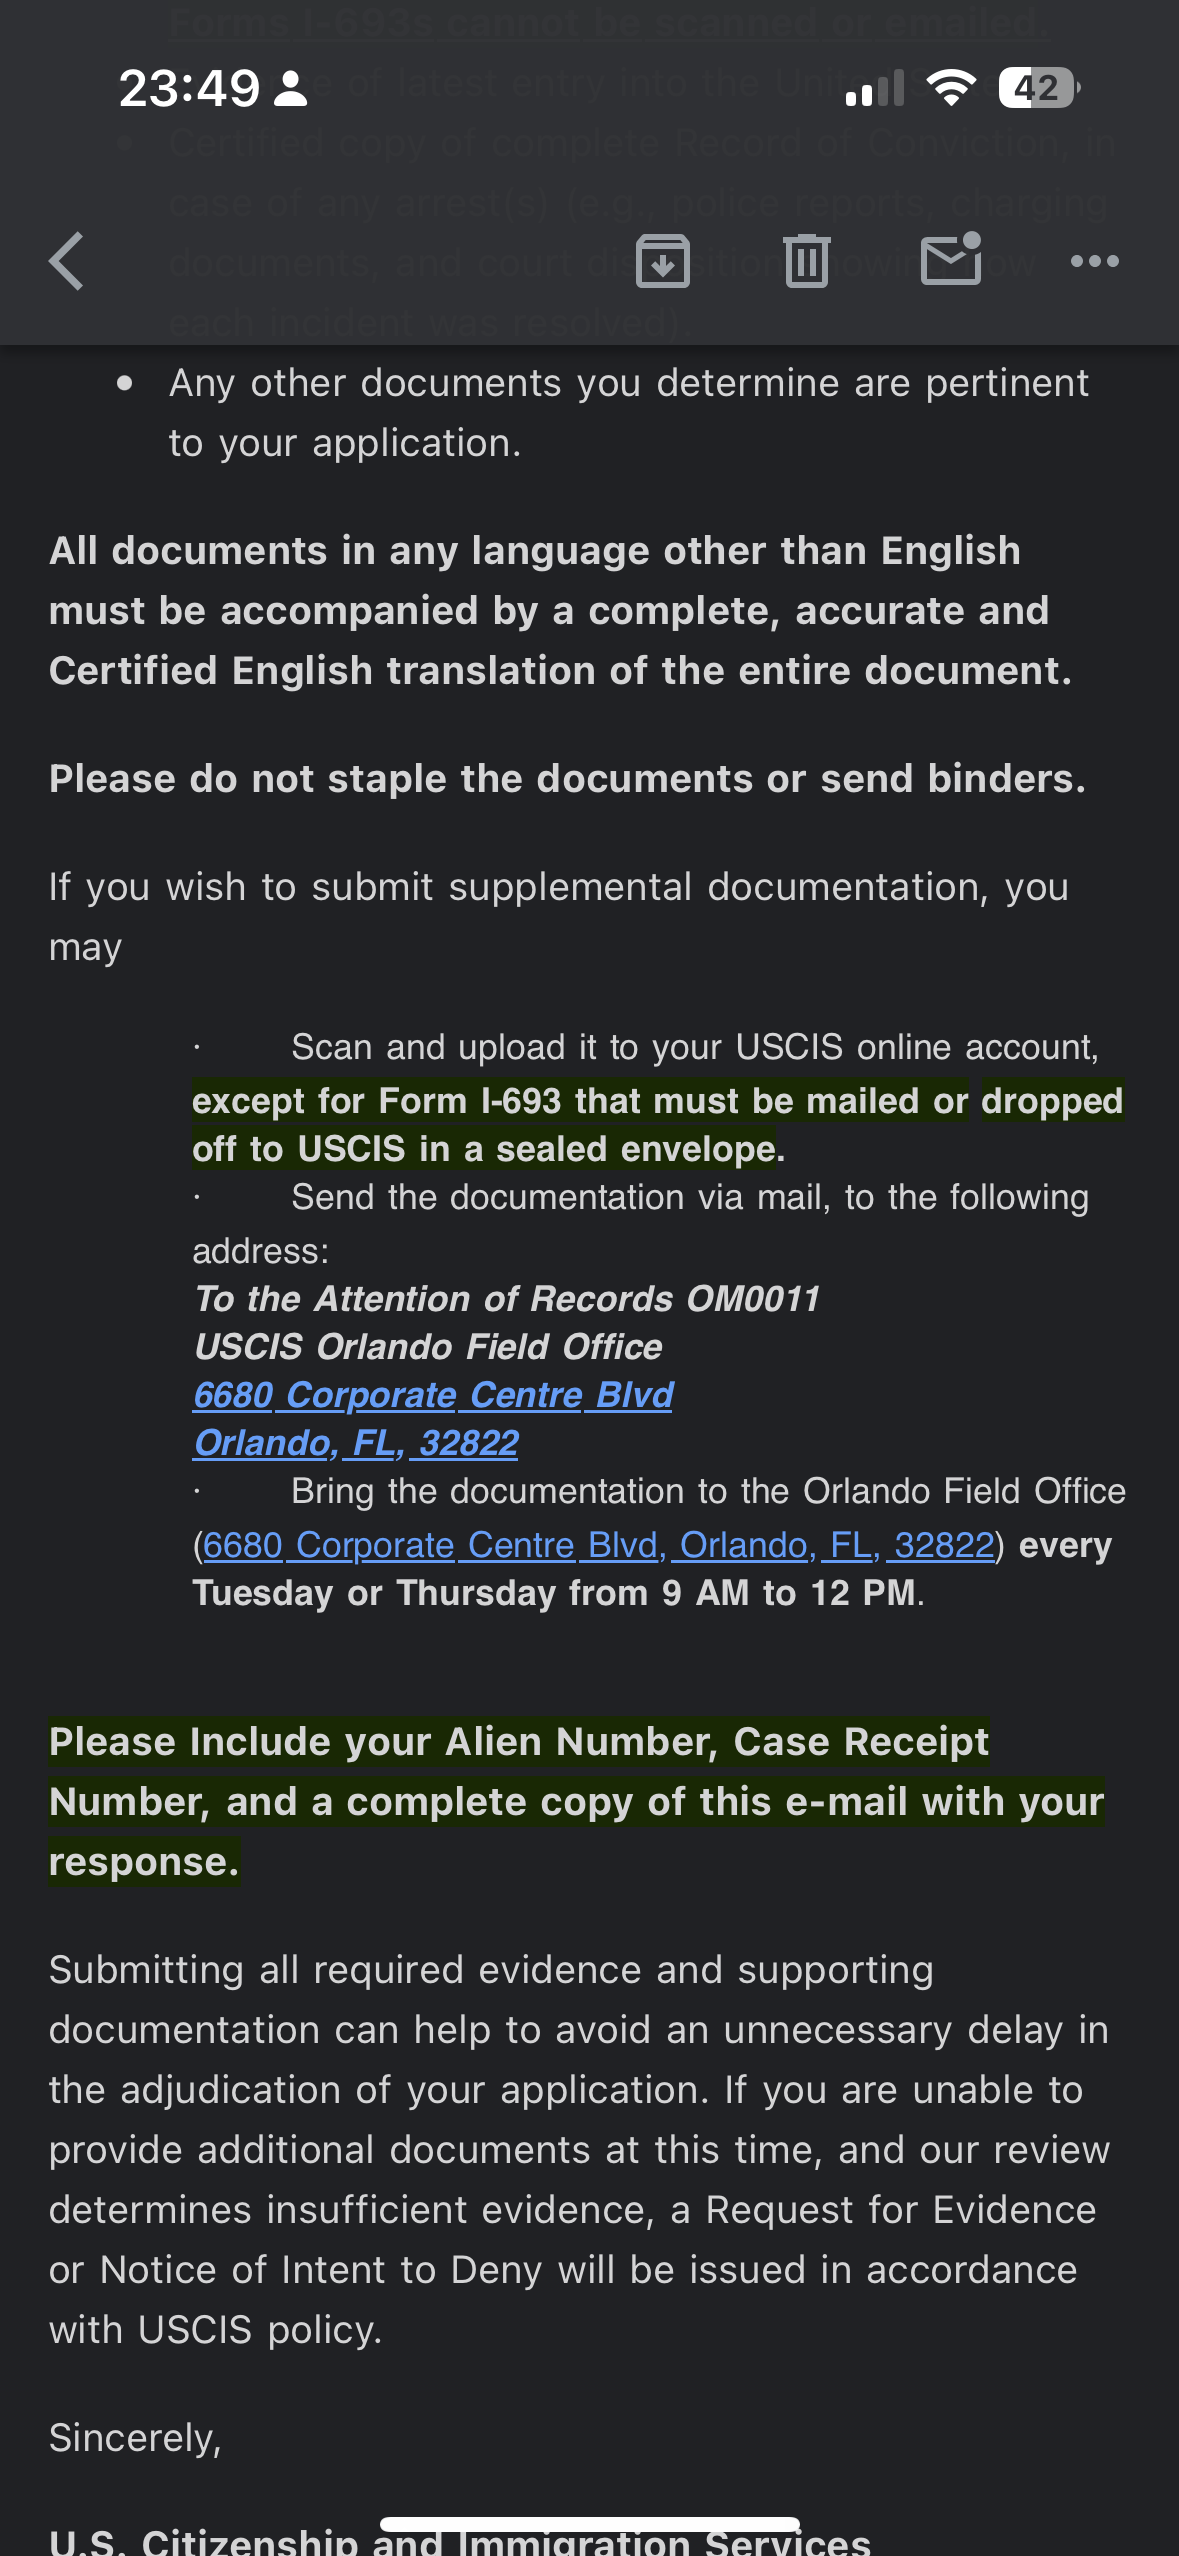
Task: Archive this email with the archive icon
Action: click(662, 261)
